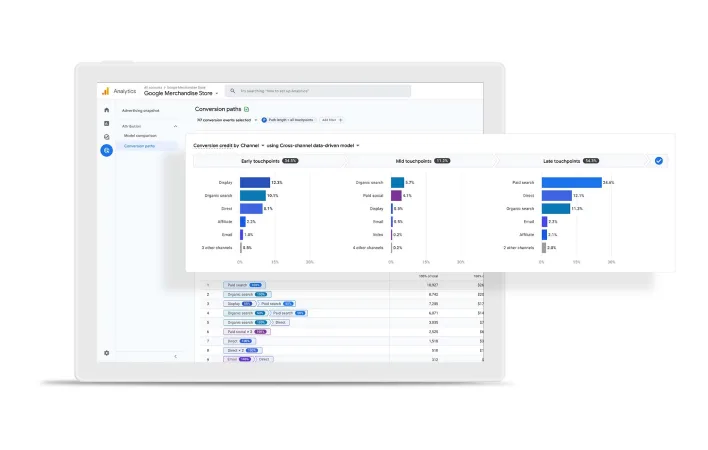Click the Analytics logo icon

click(105, 91)
